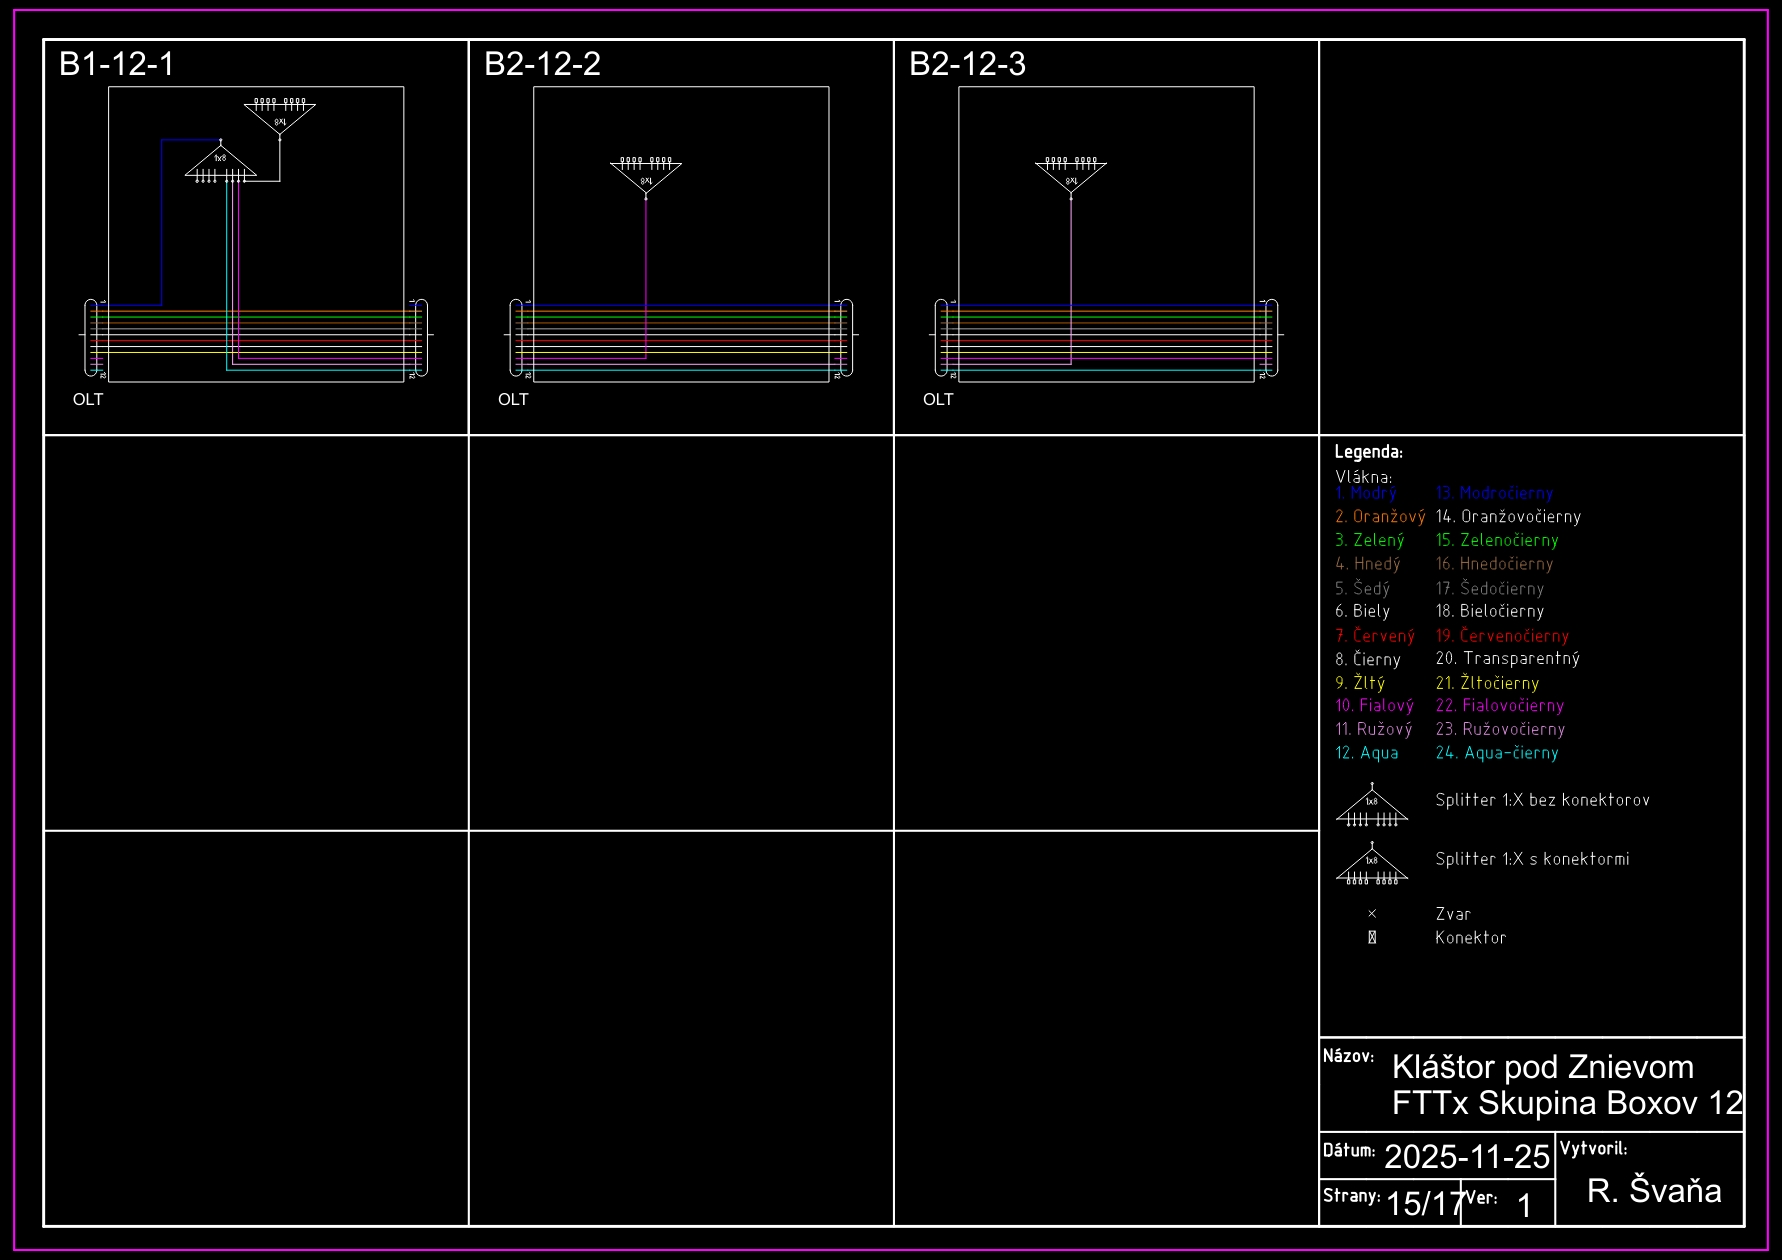Click the B1-12-1 box title

pos(117,64)
